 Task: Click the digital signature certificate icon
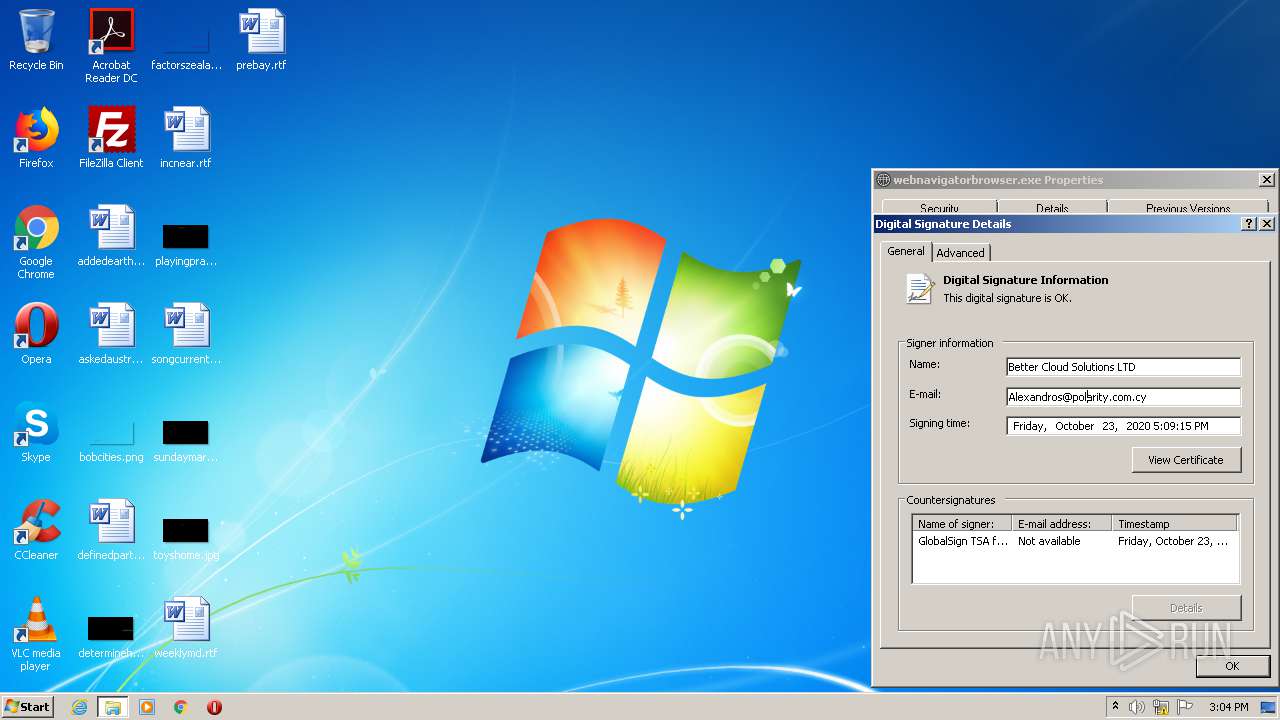pos(919,288)
